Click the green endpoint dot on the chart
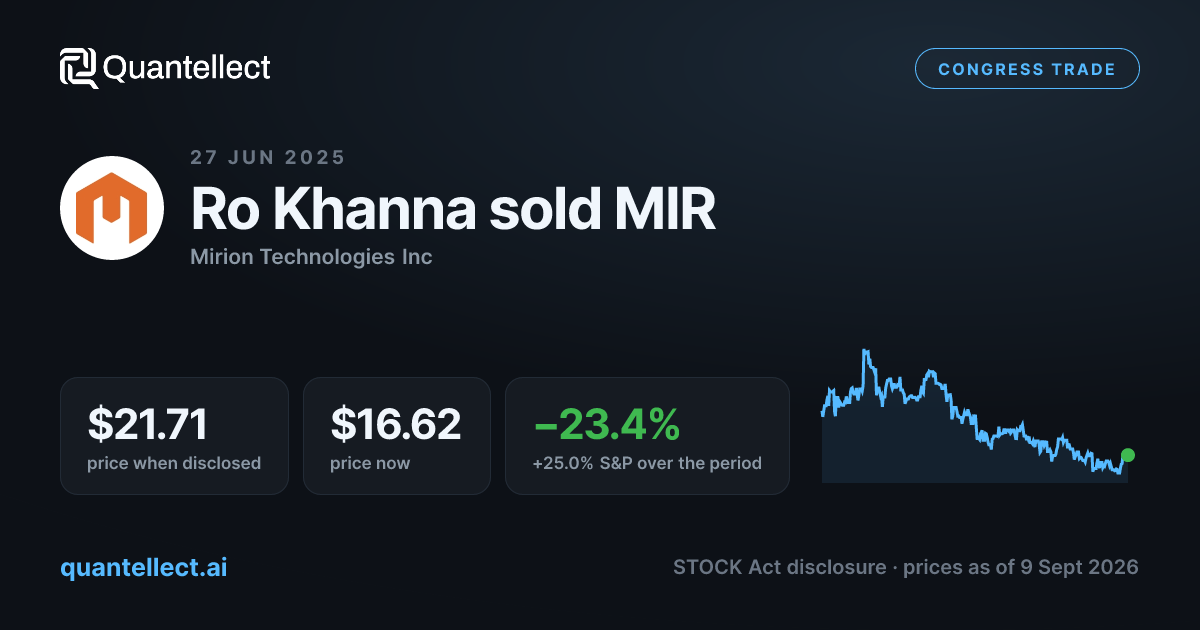The image size is (1200, 630). click(x=1128, y=455)
